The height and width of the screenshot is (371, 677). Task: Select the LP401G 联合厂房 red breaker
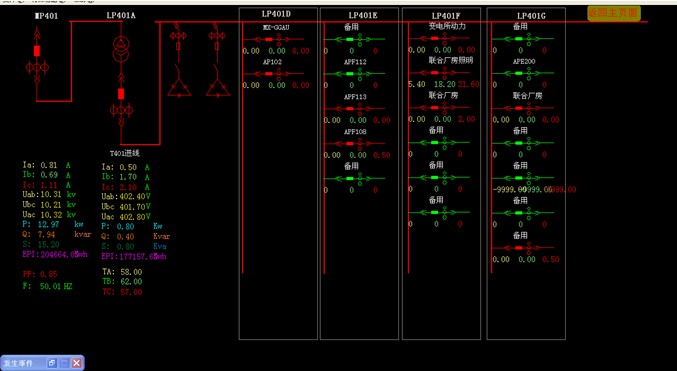click(519, 108)
